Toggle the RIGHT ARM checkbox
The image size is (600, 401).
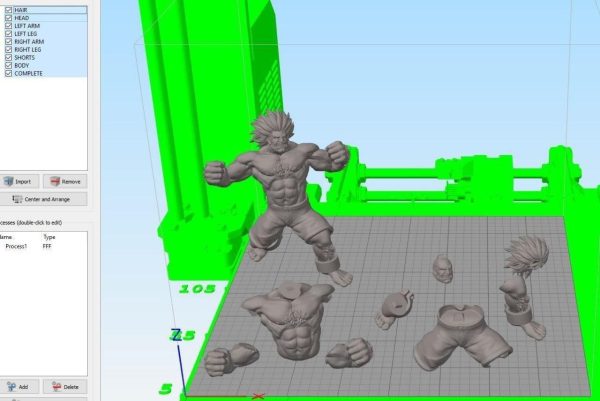click(8, 41)
